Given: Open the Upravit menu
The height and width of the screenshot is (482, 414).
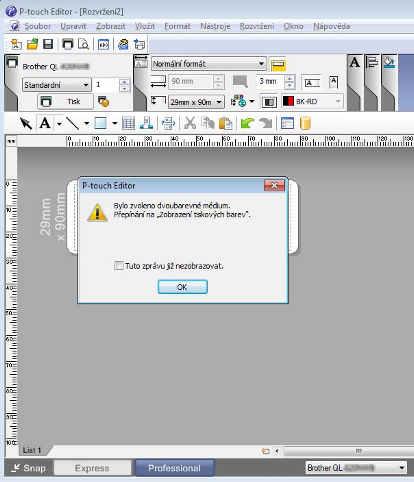Looking at the screenshot, I should click(73, 26).
